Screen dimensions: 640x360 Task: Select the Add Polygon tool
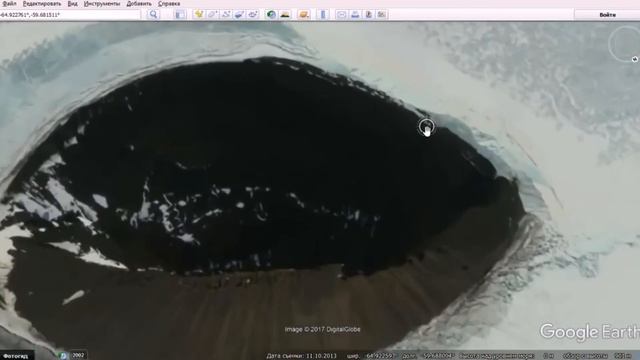212,15
